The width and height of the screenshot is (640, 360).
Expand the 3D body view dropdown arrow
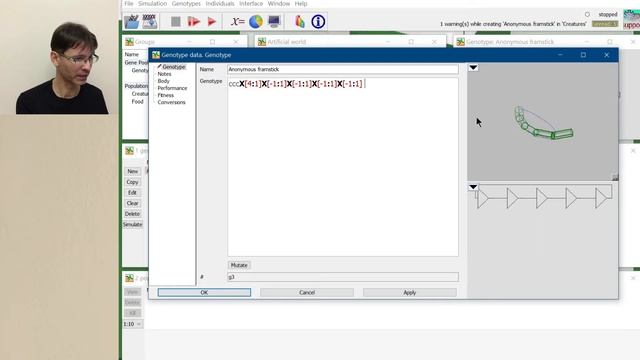tap(473, 68)
